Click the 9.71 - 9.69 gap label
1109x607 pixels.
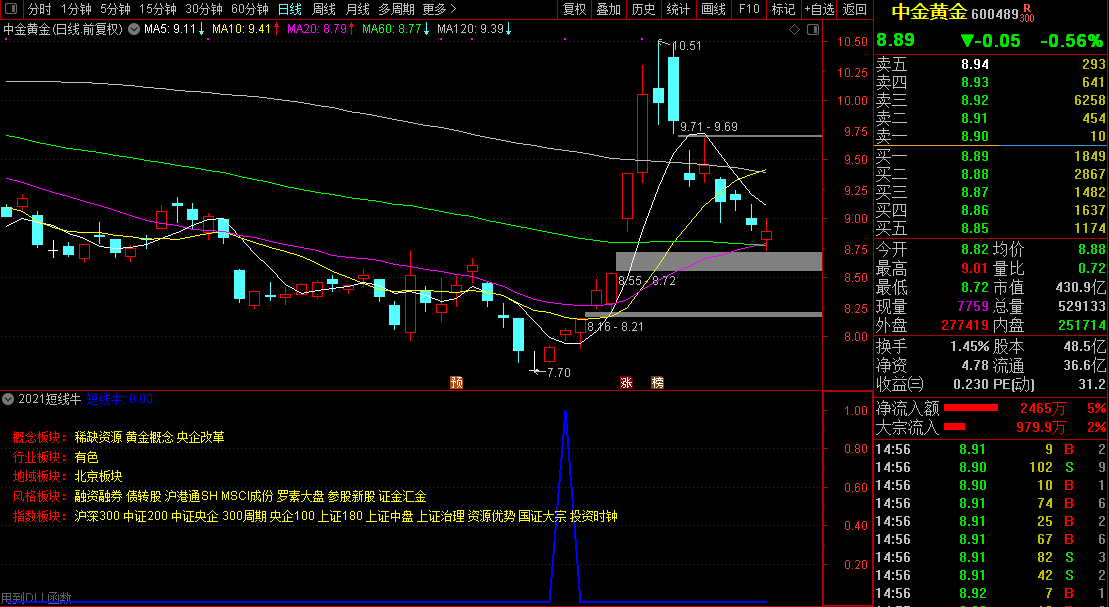pos(709,127)
